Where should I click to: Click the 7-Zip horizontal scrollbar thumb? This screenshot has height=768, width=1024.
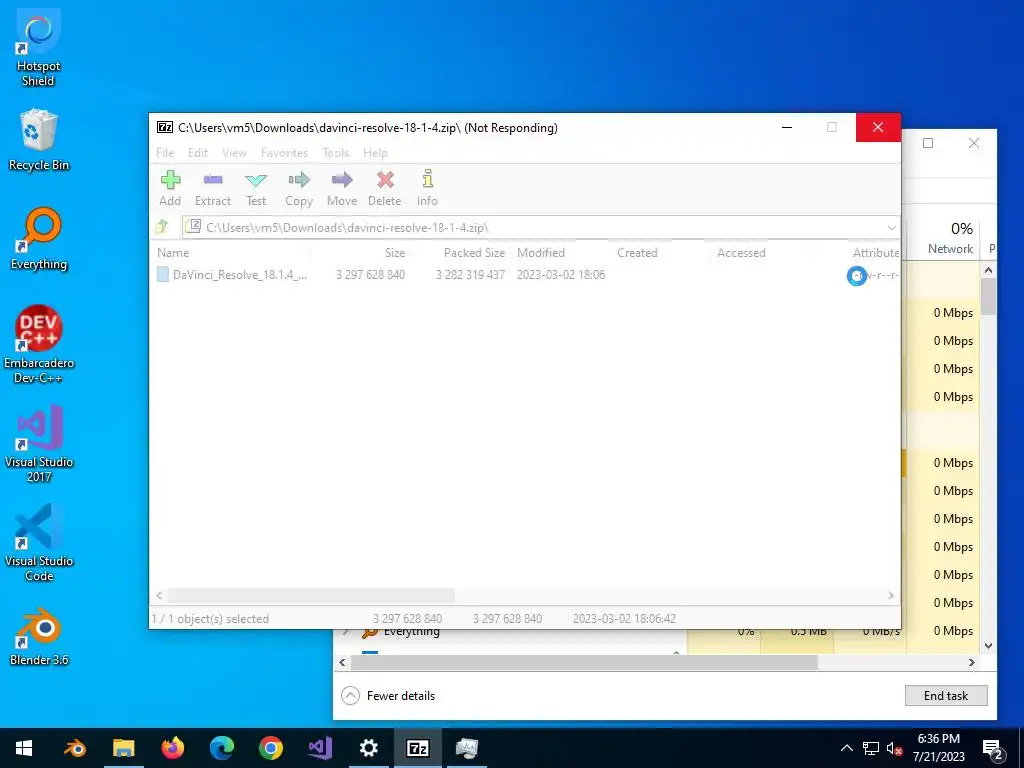click(311, 596)
